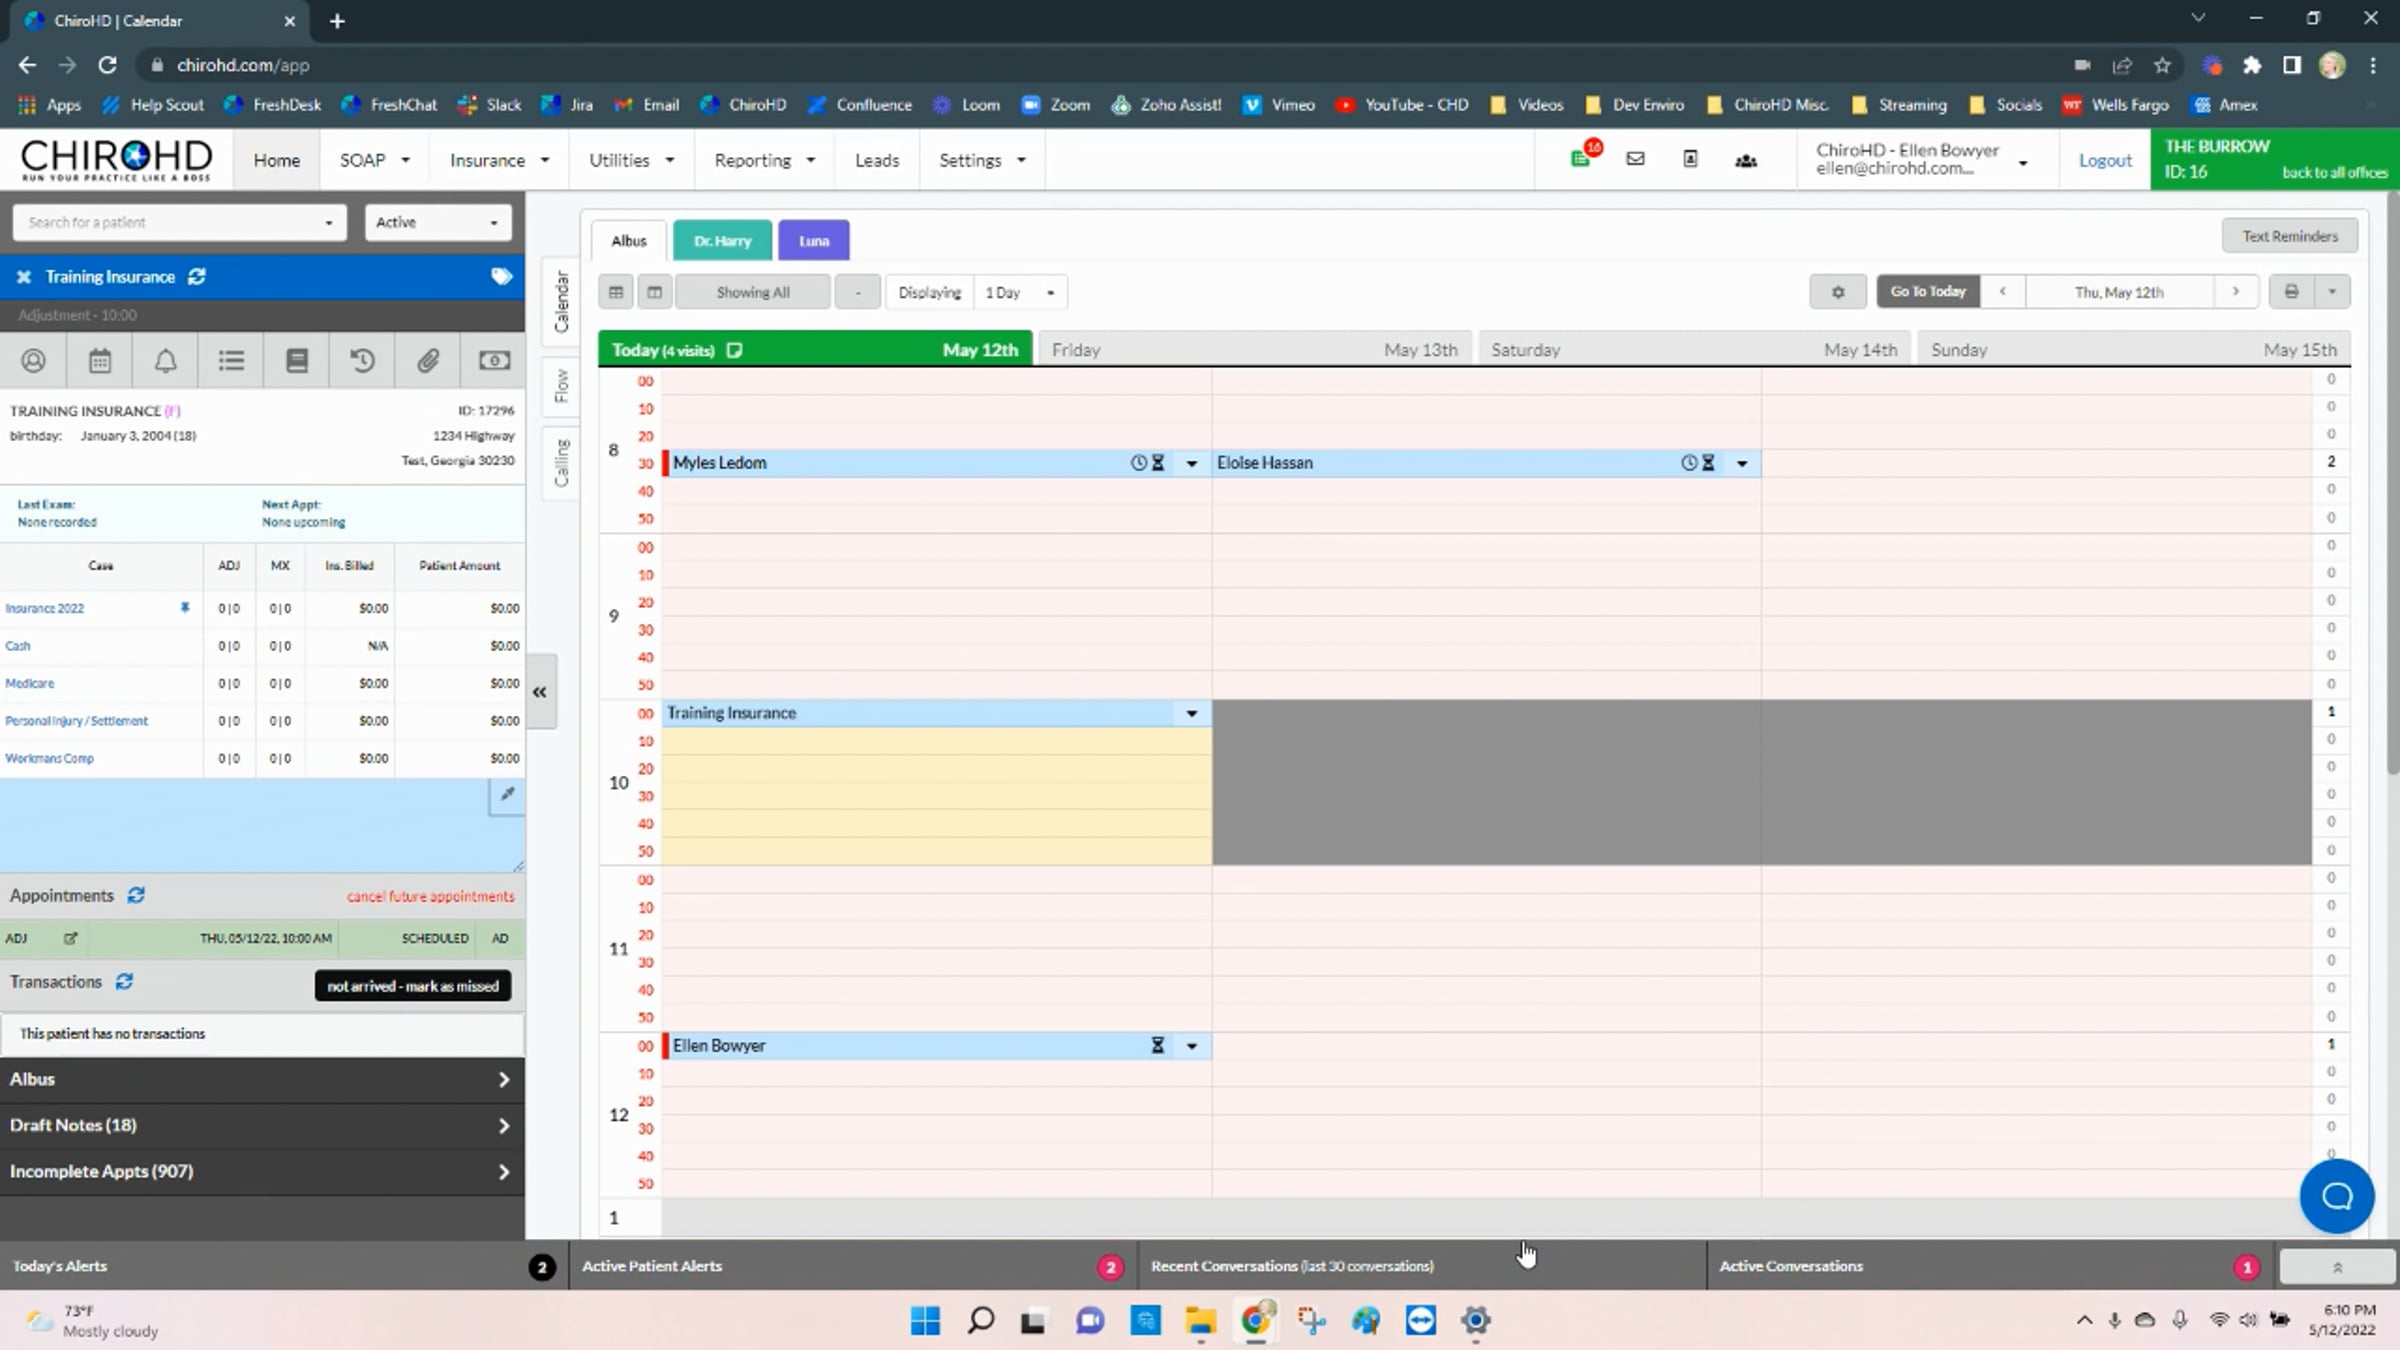Open the payment cash icon in patient toolbar
This screenshot has height=1350, width=2400.
tap(494, 360)
